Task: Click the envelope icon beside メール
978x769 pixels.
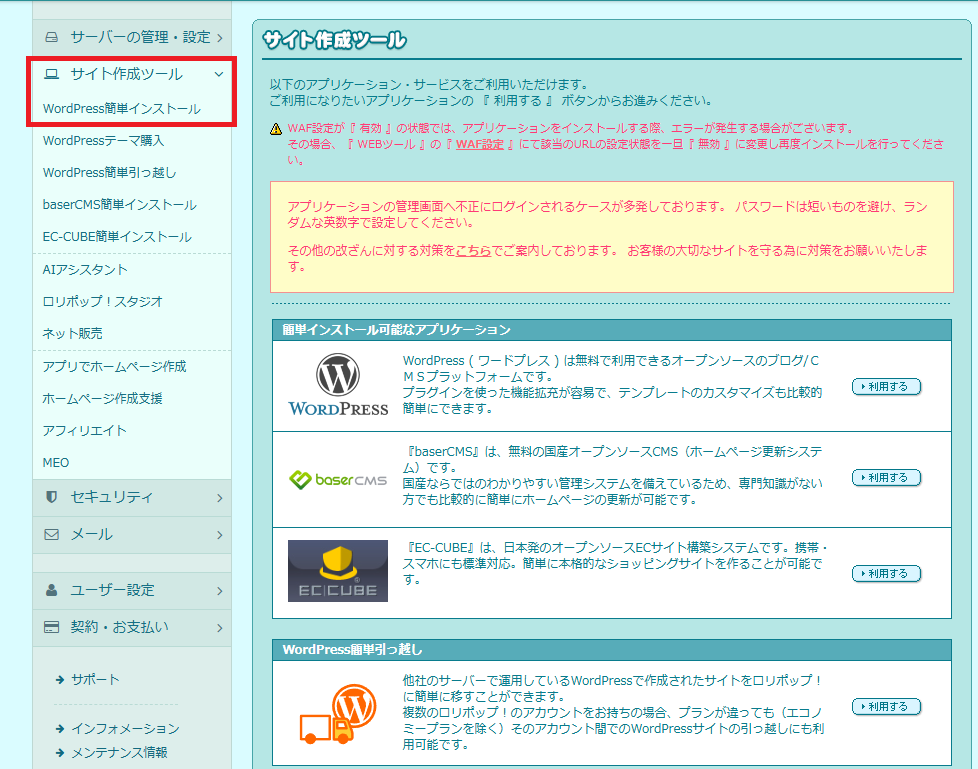Action: (52, 534)
